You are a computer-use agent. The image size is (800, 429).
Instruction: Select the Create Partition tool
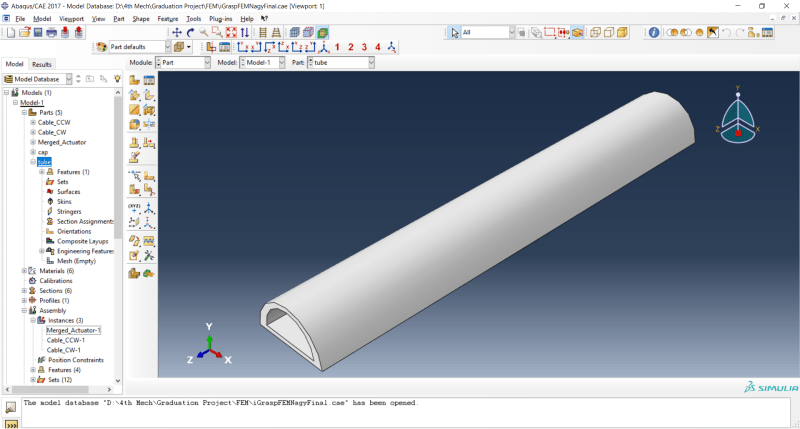134,189
